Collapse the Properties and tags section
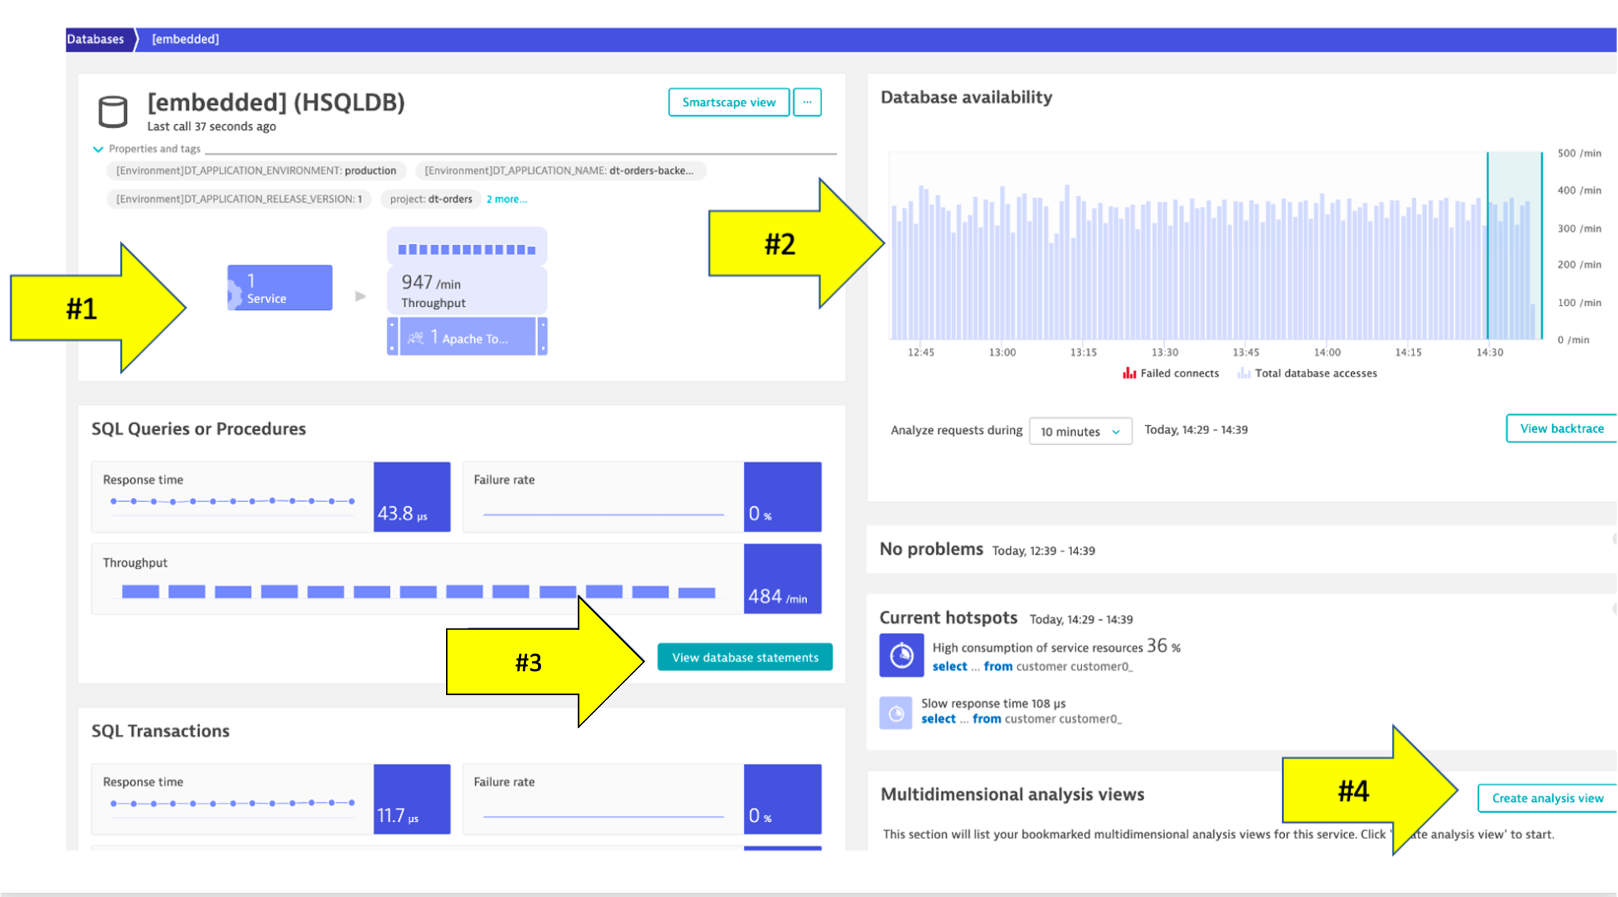The height and width of the screenshot is (897, 1618). 98,149
